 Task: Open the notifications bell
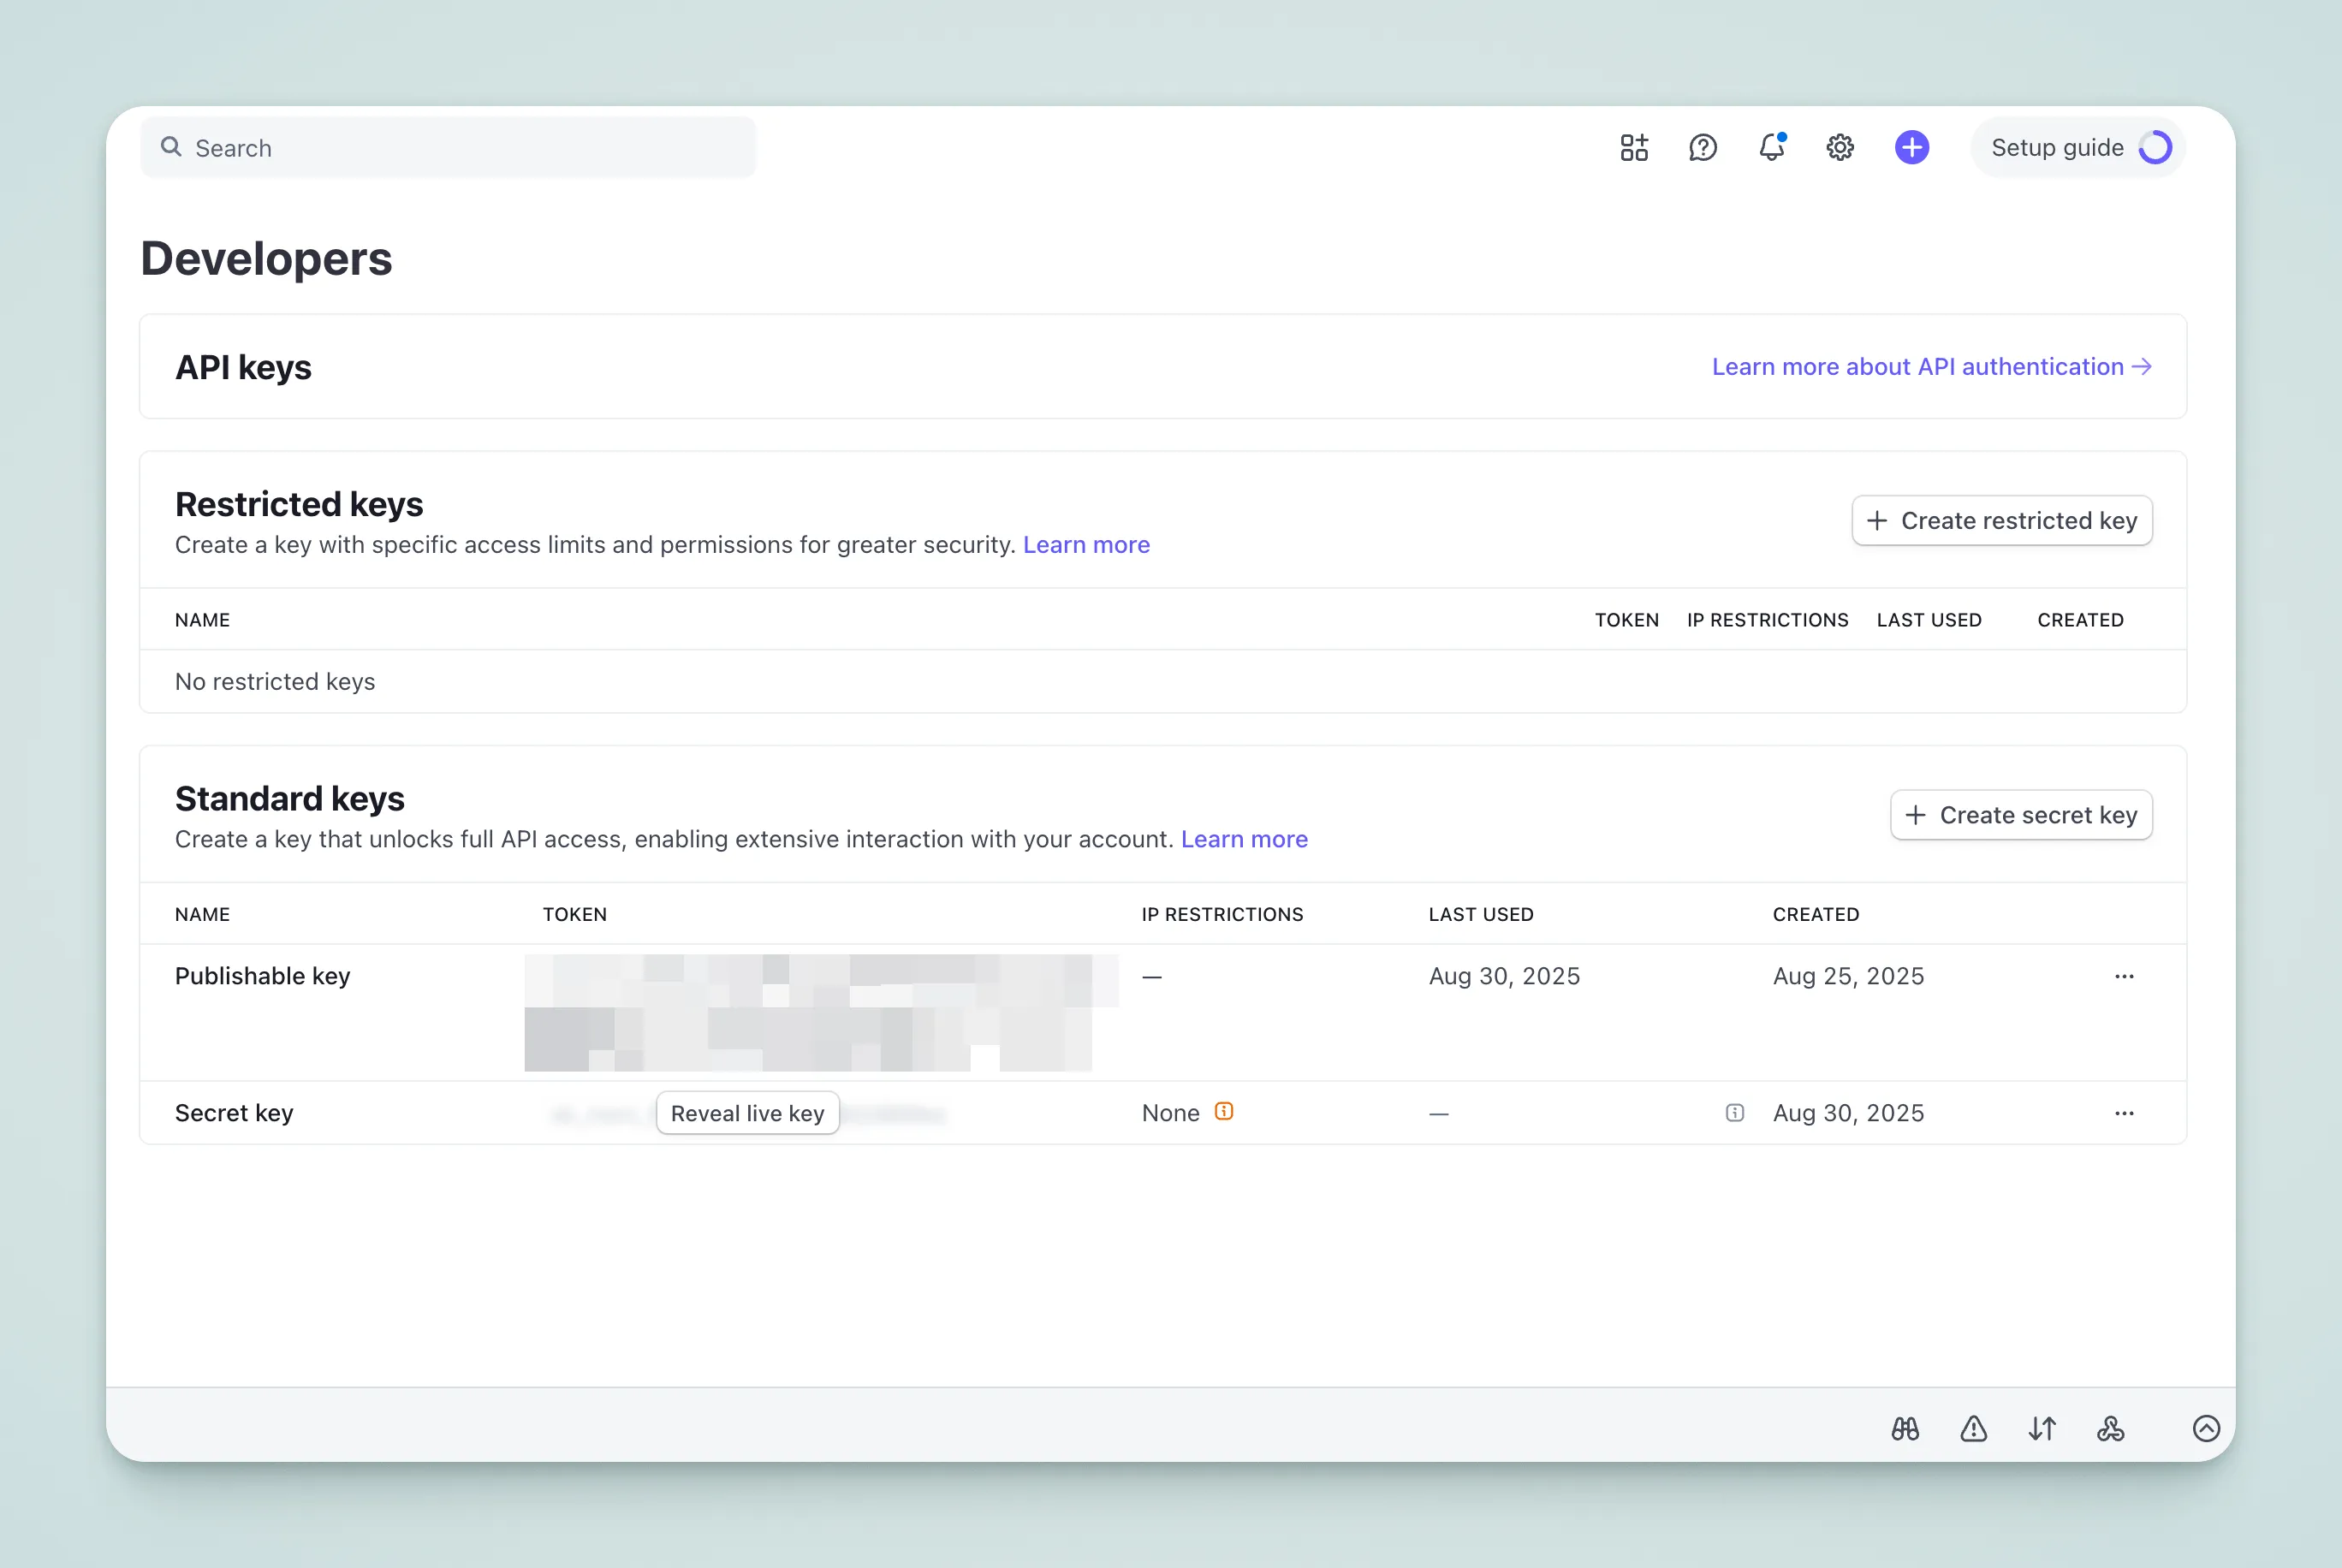coord(1772,147)
